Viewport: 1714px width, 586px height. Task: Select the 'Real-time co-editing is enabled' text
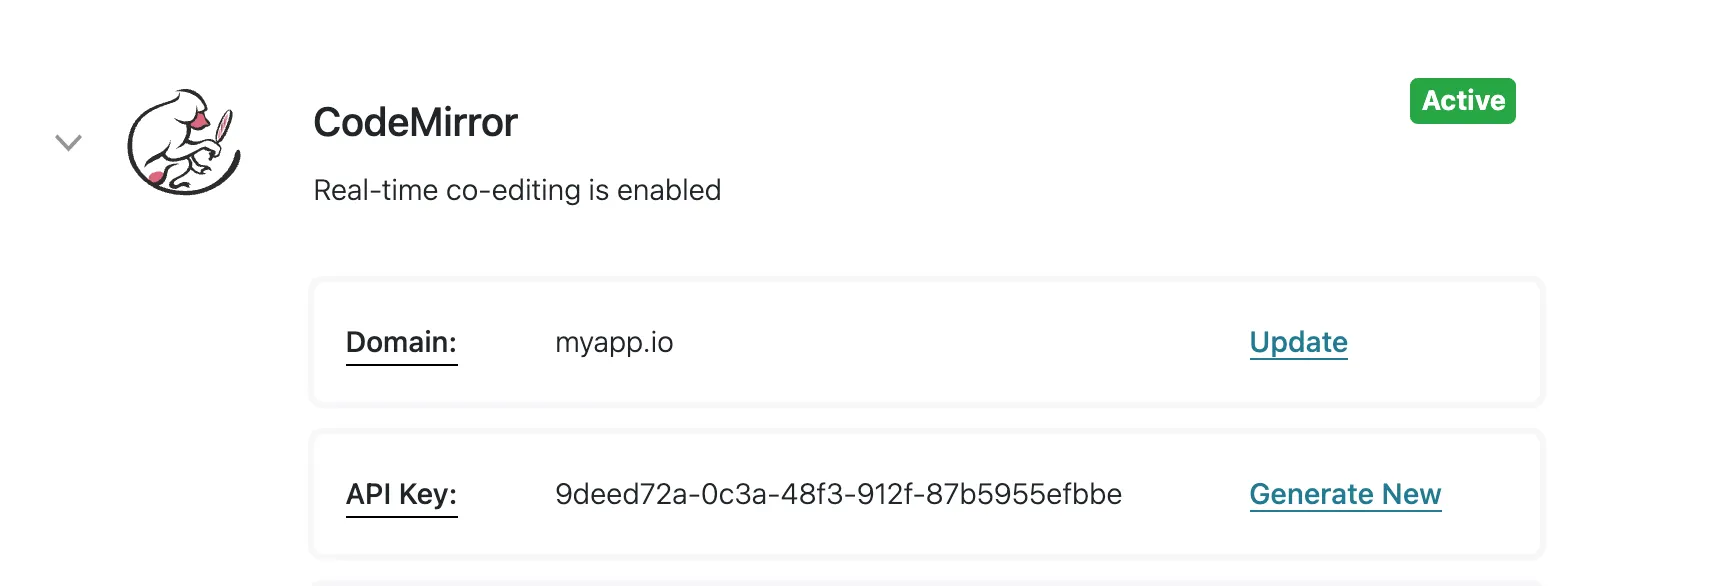point(517,190)
